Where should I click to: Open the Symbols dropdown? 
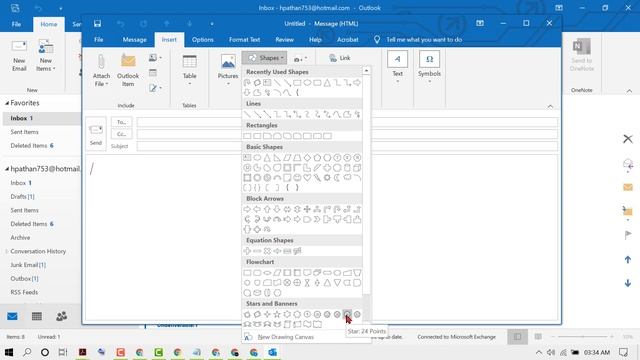pos(429,67)
